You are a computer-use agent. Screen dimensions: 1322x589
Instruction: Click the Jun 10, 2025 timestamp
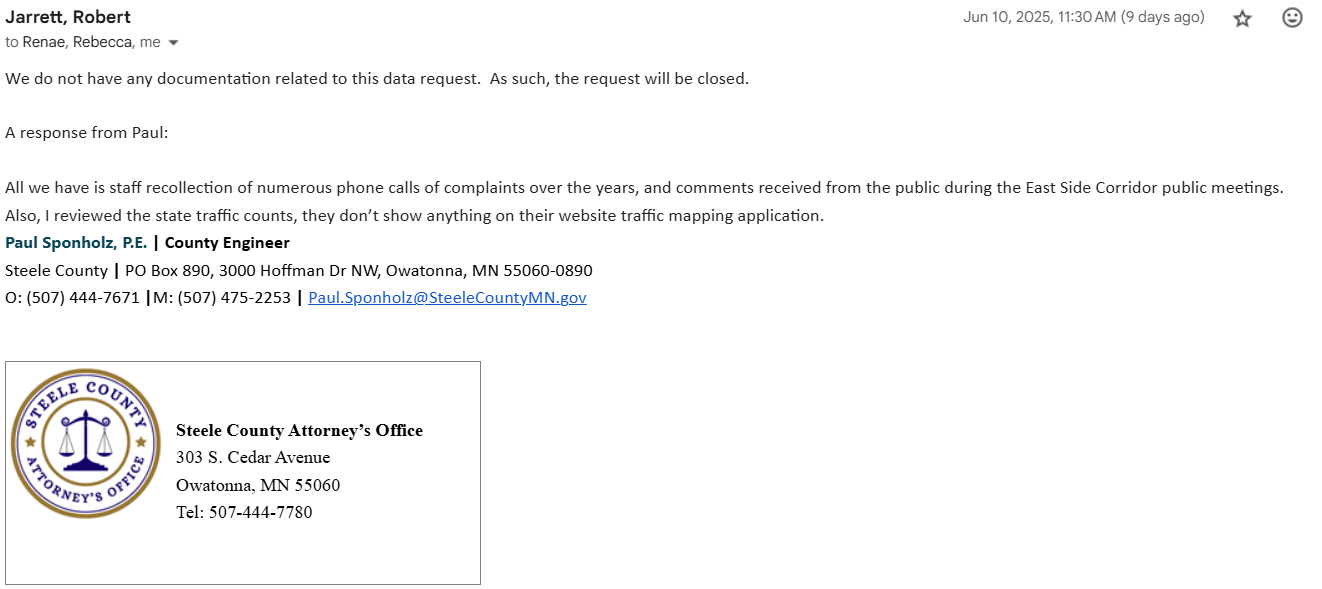[x=1083, y=17]
